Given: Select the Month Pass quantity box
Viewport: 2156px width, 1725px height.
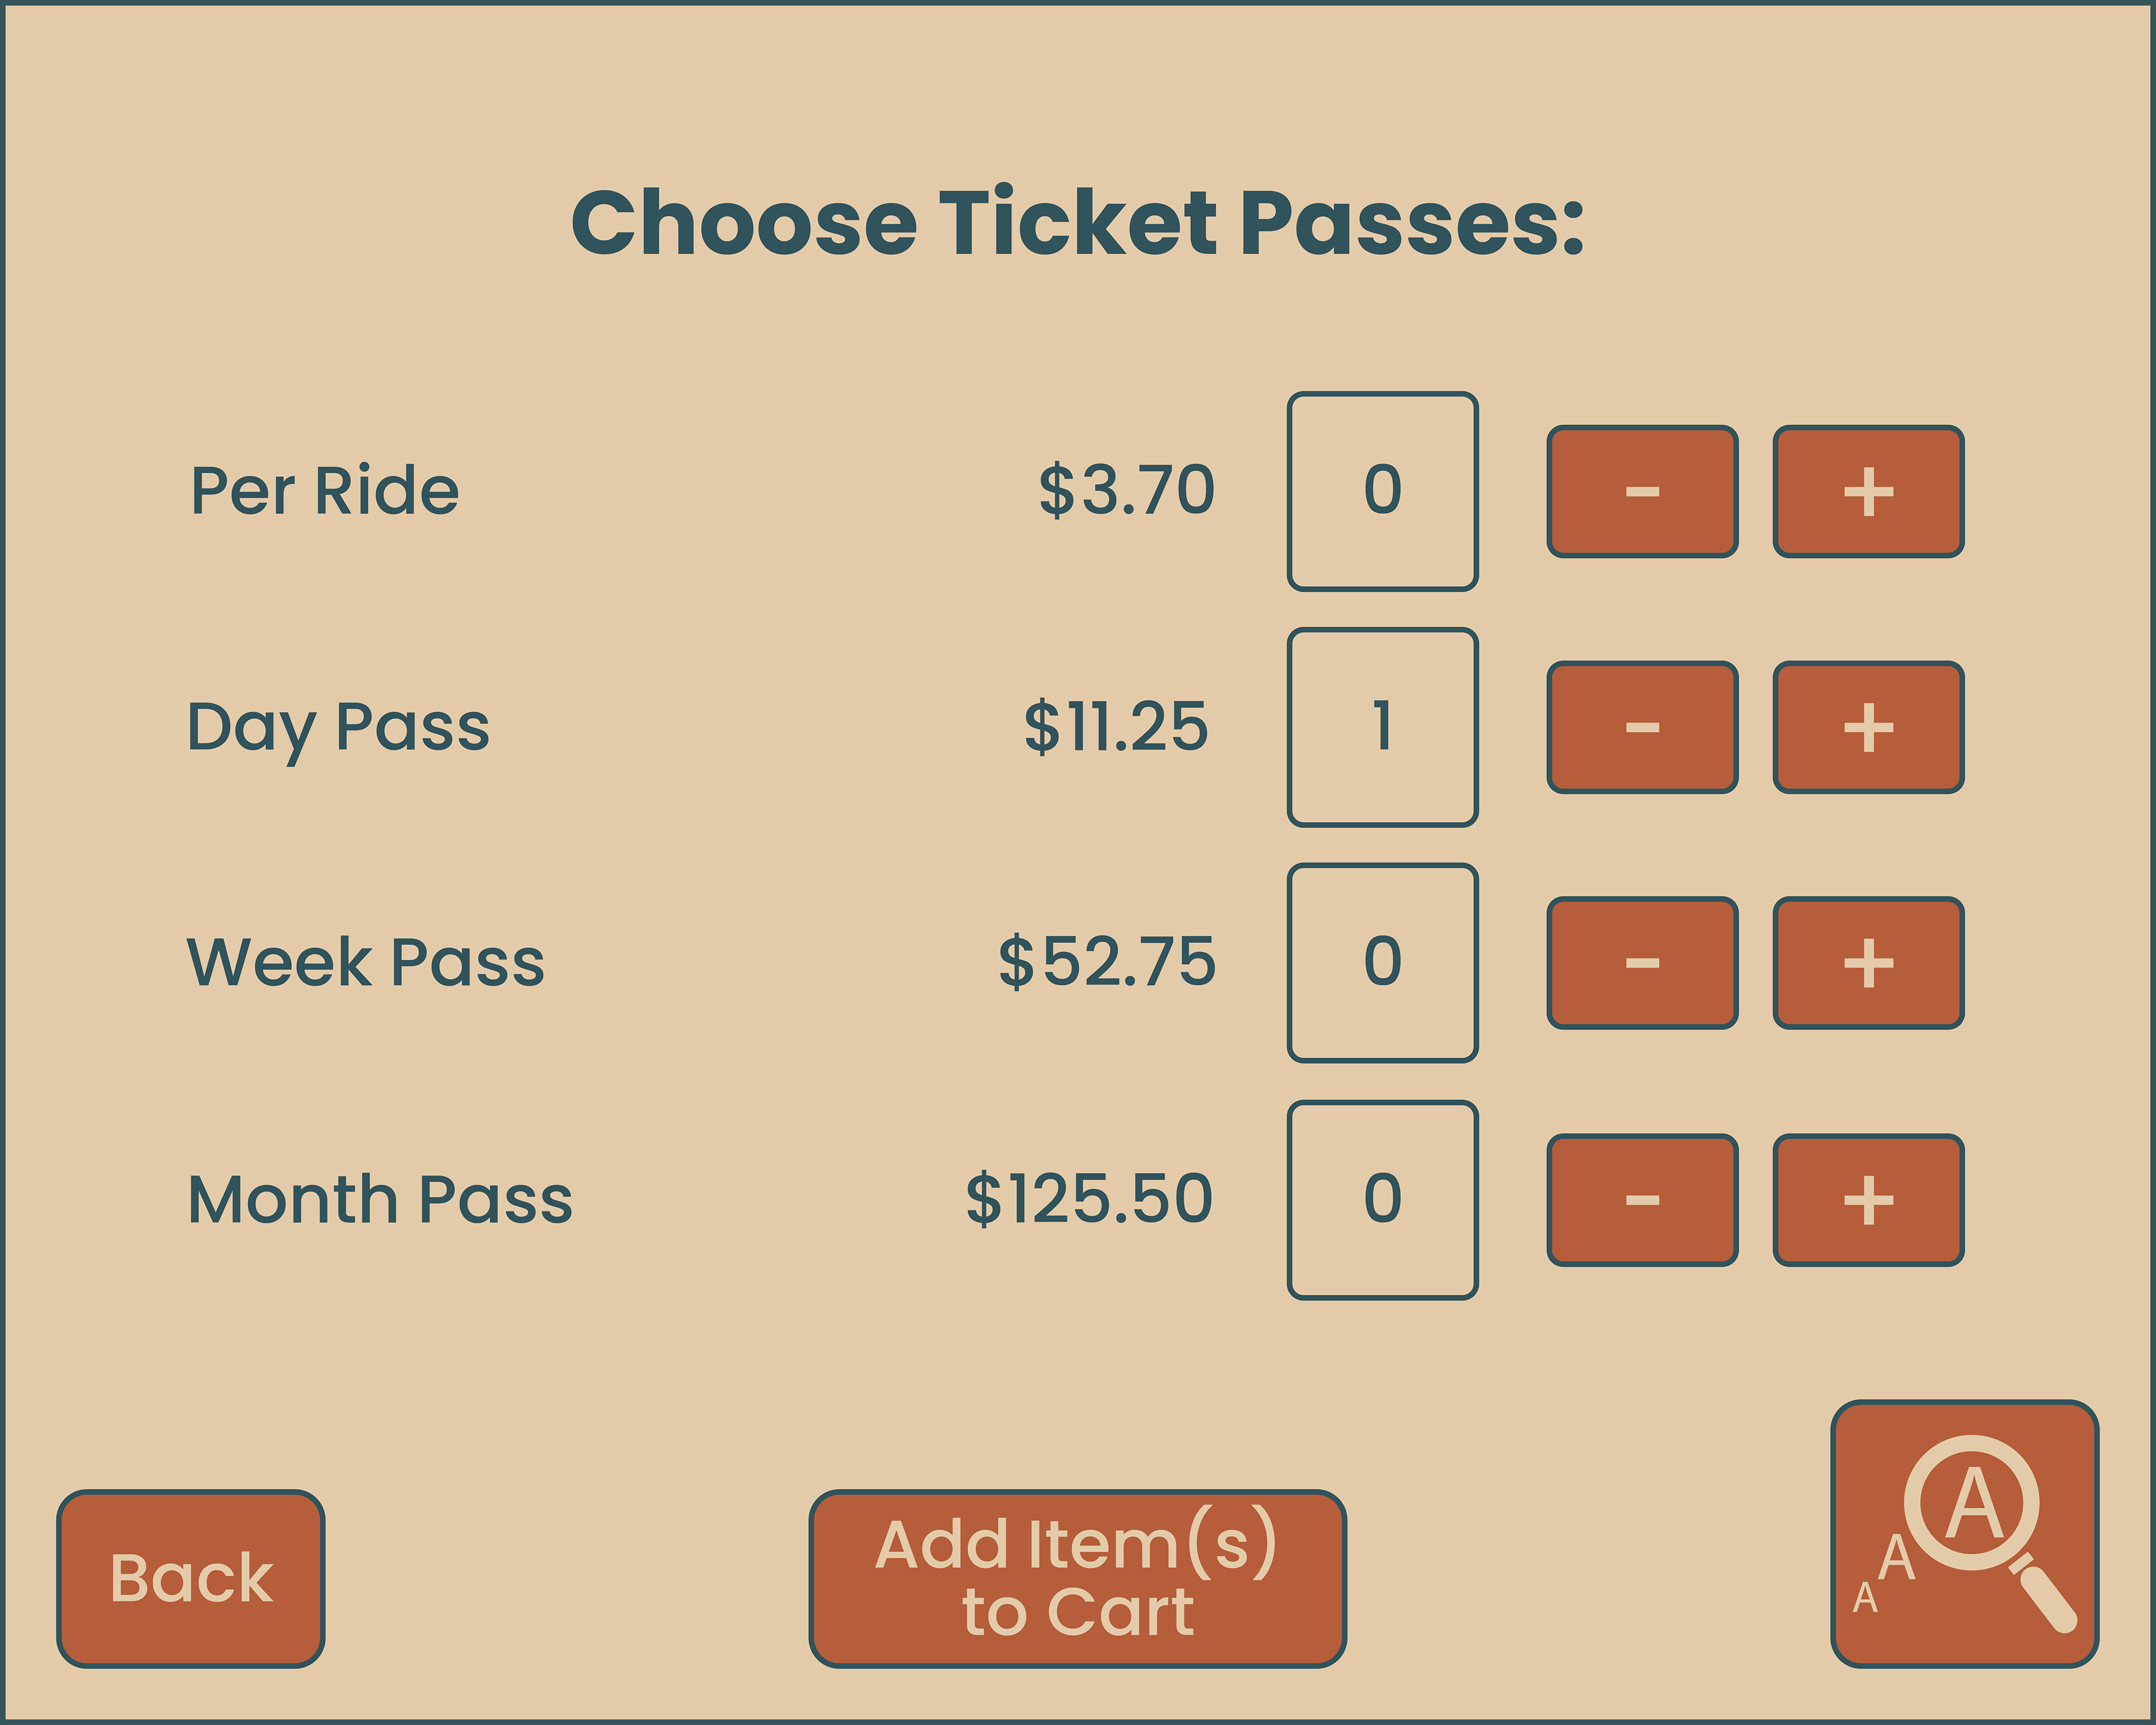Looking at the screenshot, I should 1382,1200.
